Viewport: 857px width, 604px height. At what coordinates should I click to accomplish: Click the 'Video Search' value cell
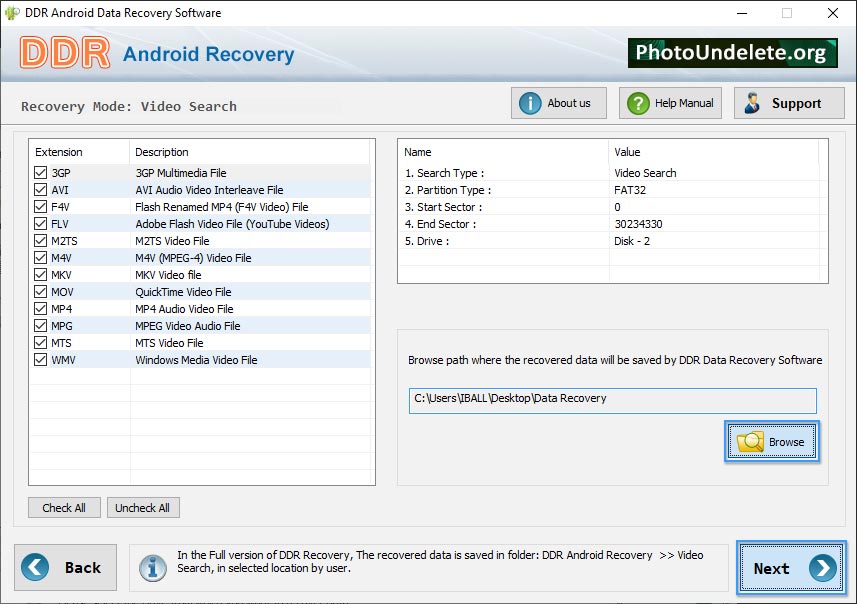click(x=645, y=173)
